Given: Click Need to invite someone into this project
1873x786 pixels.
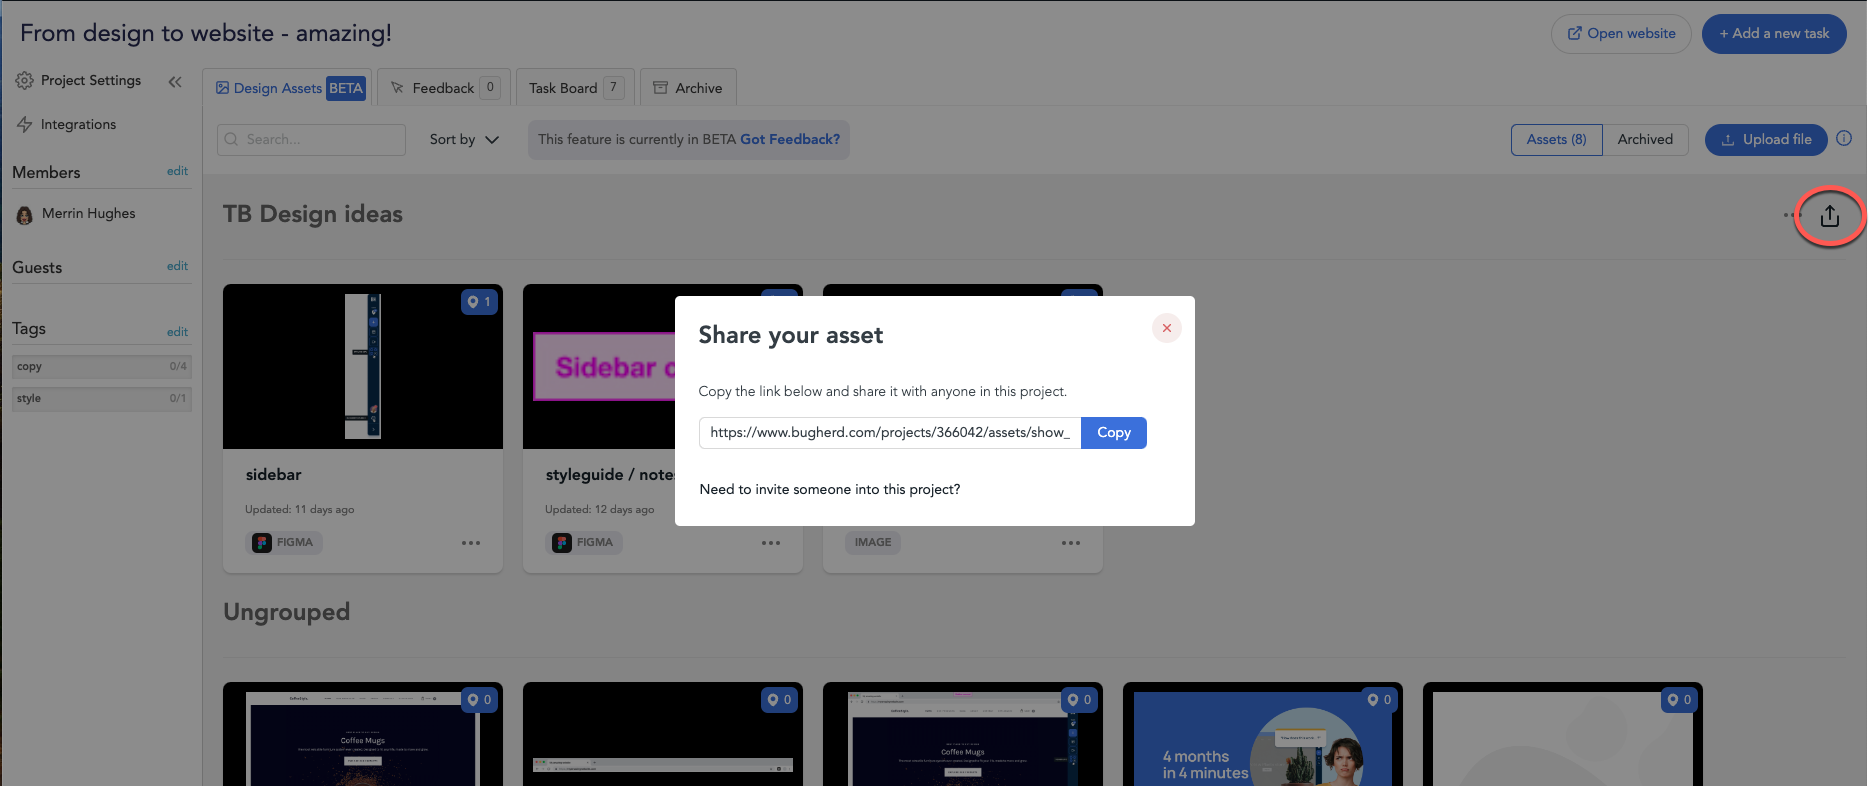Looking at the screenshot, I should coord(829,489).
